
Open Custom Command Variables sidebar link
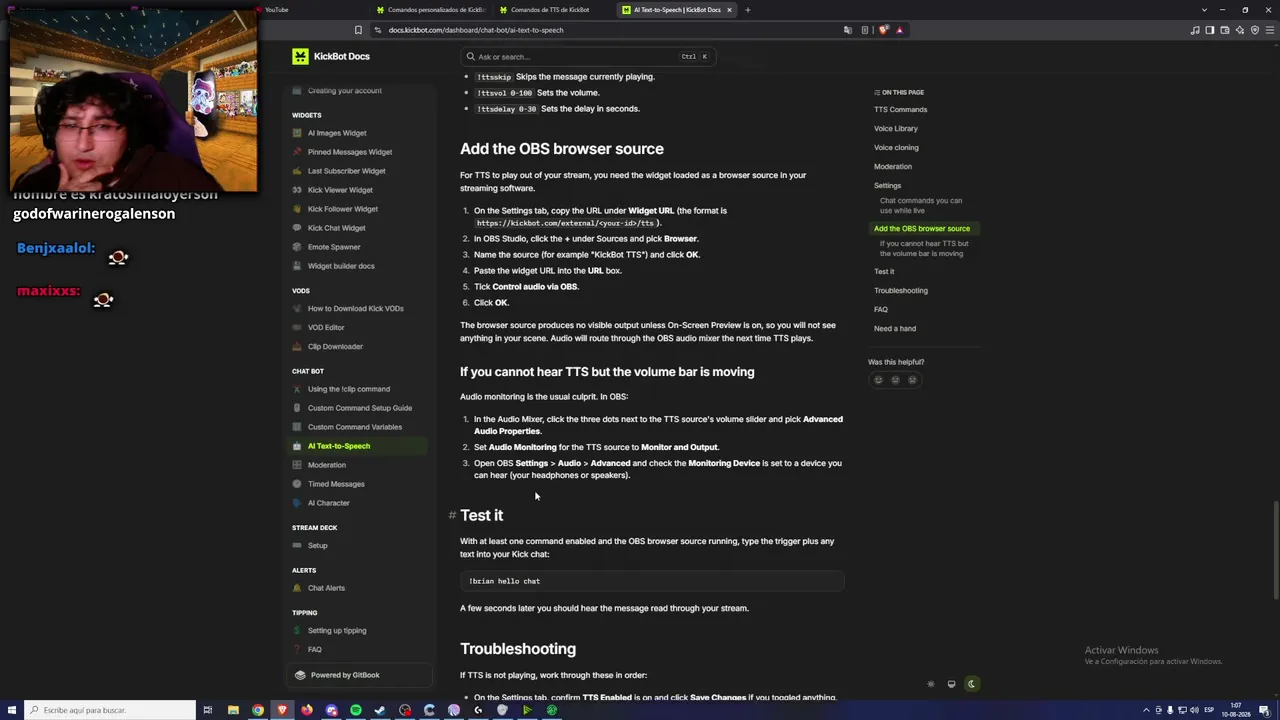pyautogui.click(x=355, y=427)
